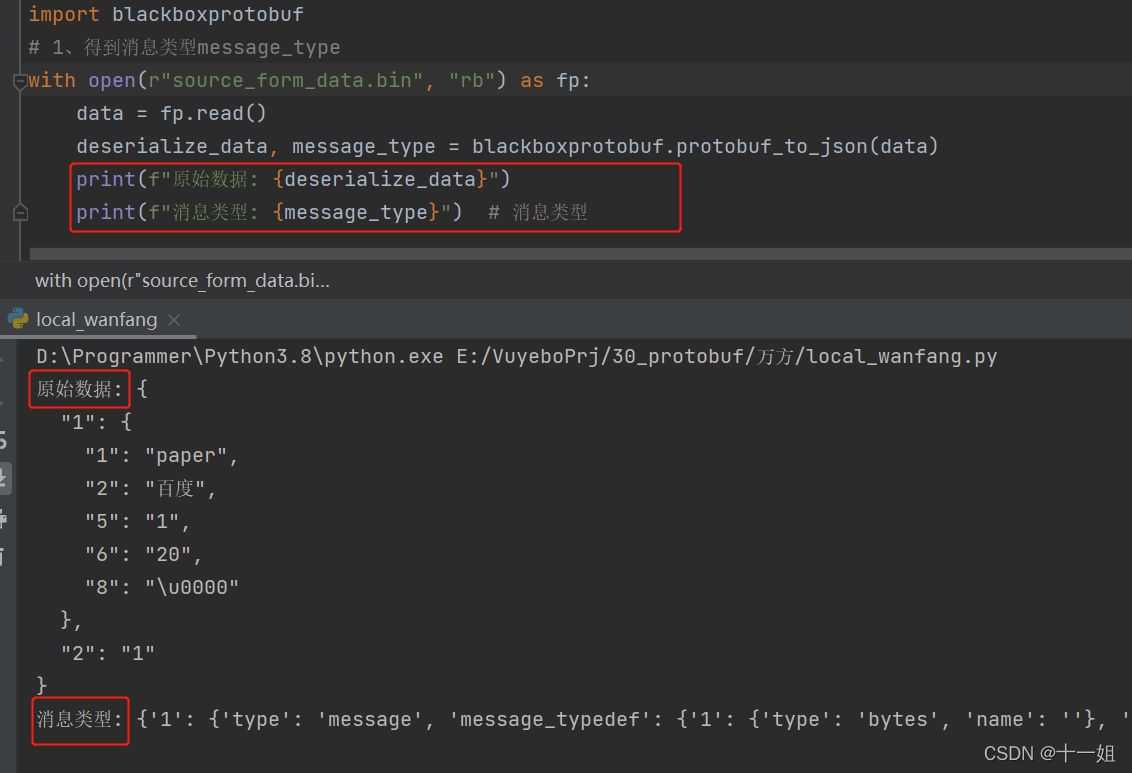Click the 原始数据: console output label
1132x773 pixels.
click(79, 389)
